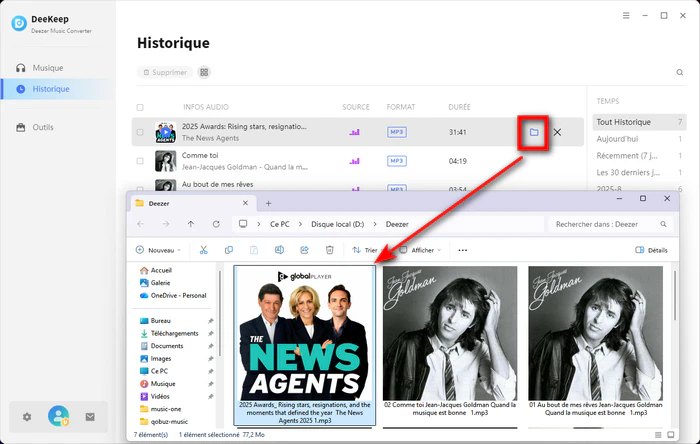Click the Cut scissors icon

[x=204, y=250]
